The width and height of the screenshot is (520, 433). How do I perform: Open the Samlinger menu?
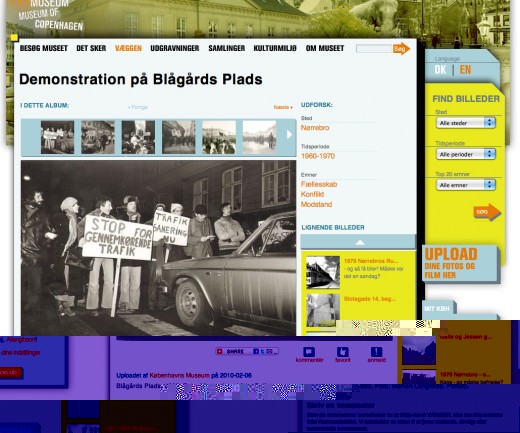point(227,48)
